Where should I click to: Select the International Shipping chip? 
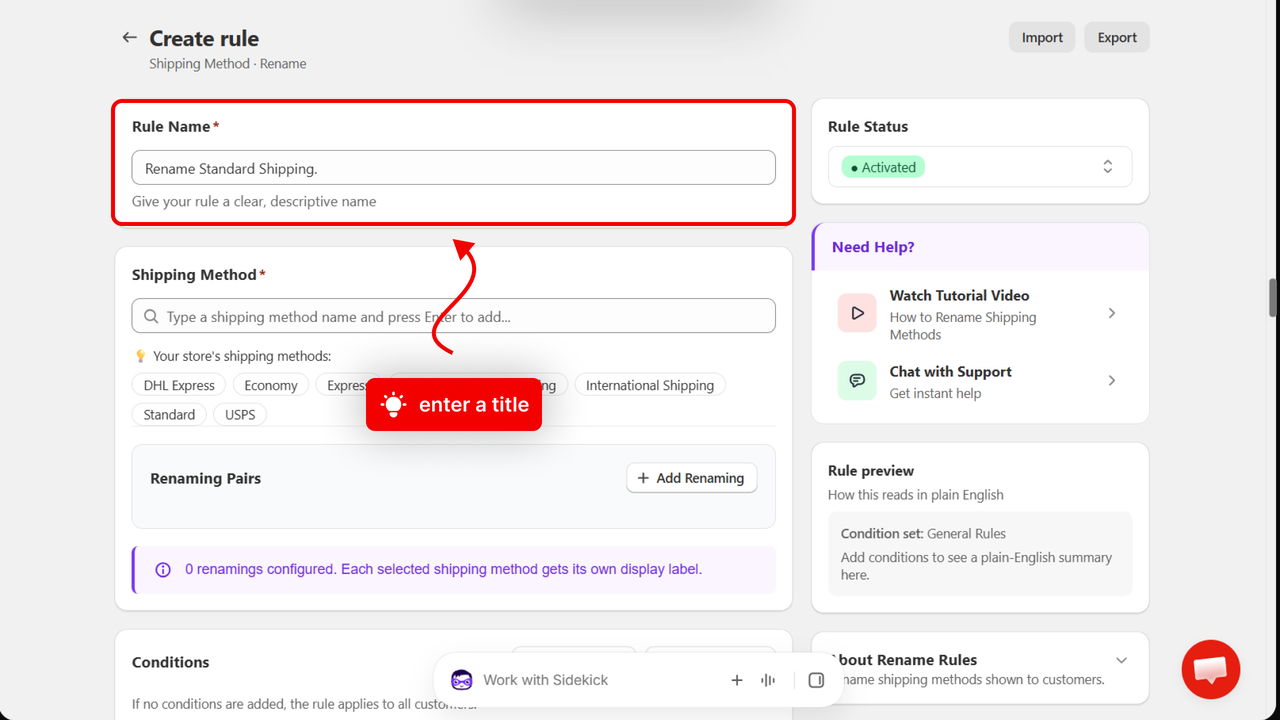click(x=650, y=385)
